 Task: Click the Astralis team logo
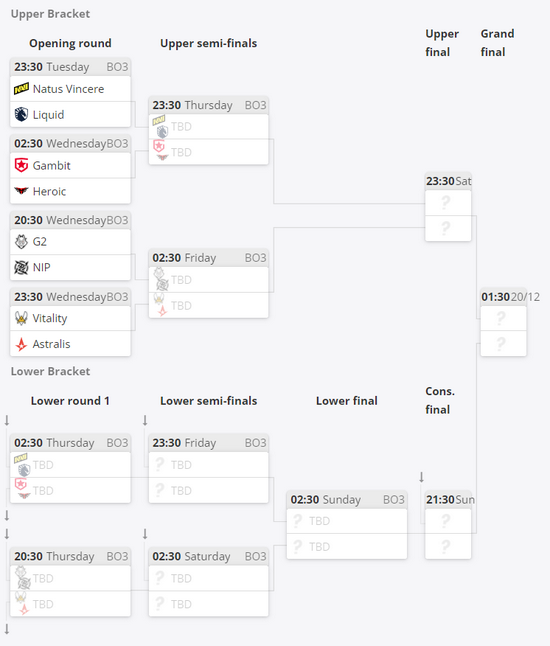(21, 344)
